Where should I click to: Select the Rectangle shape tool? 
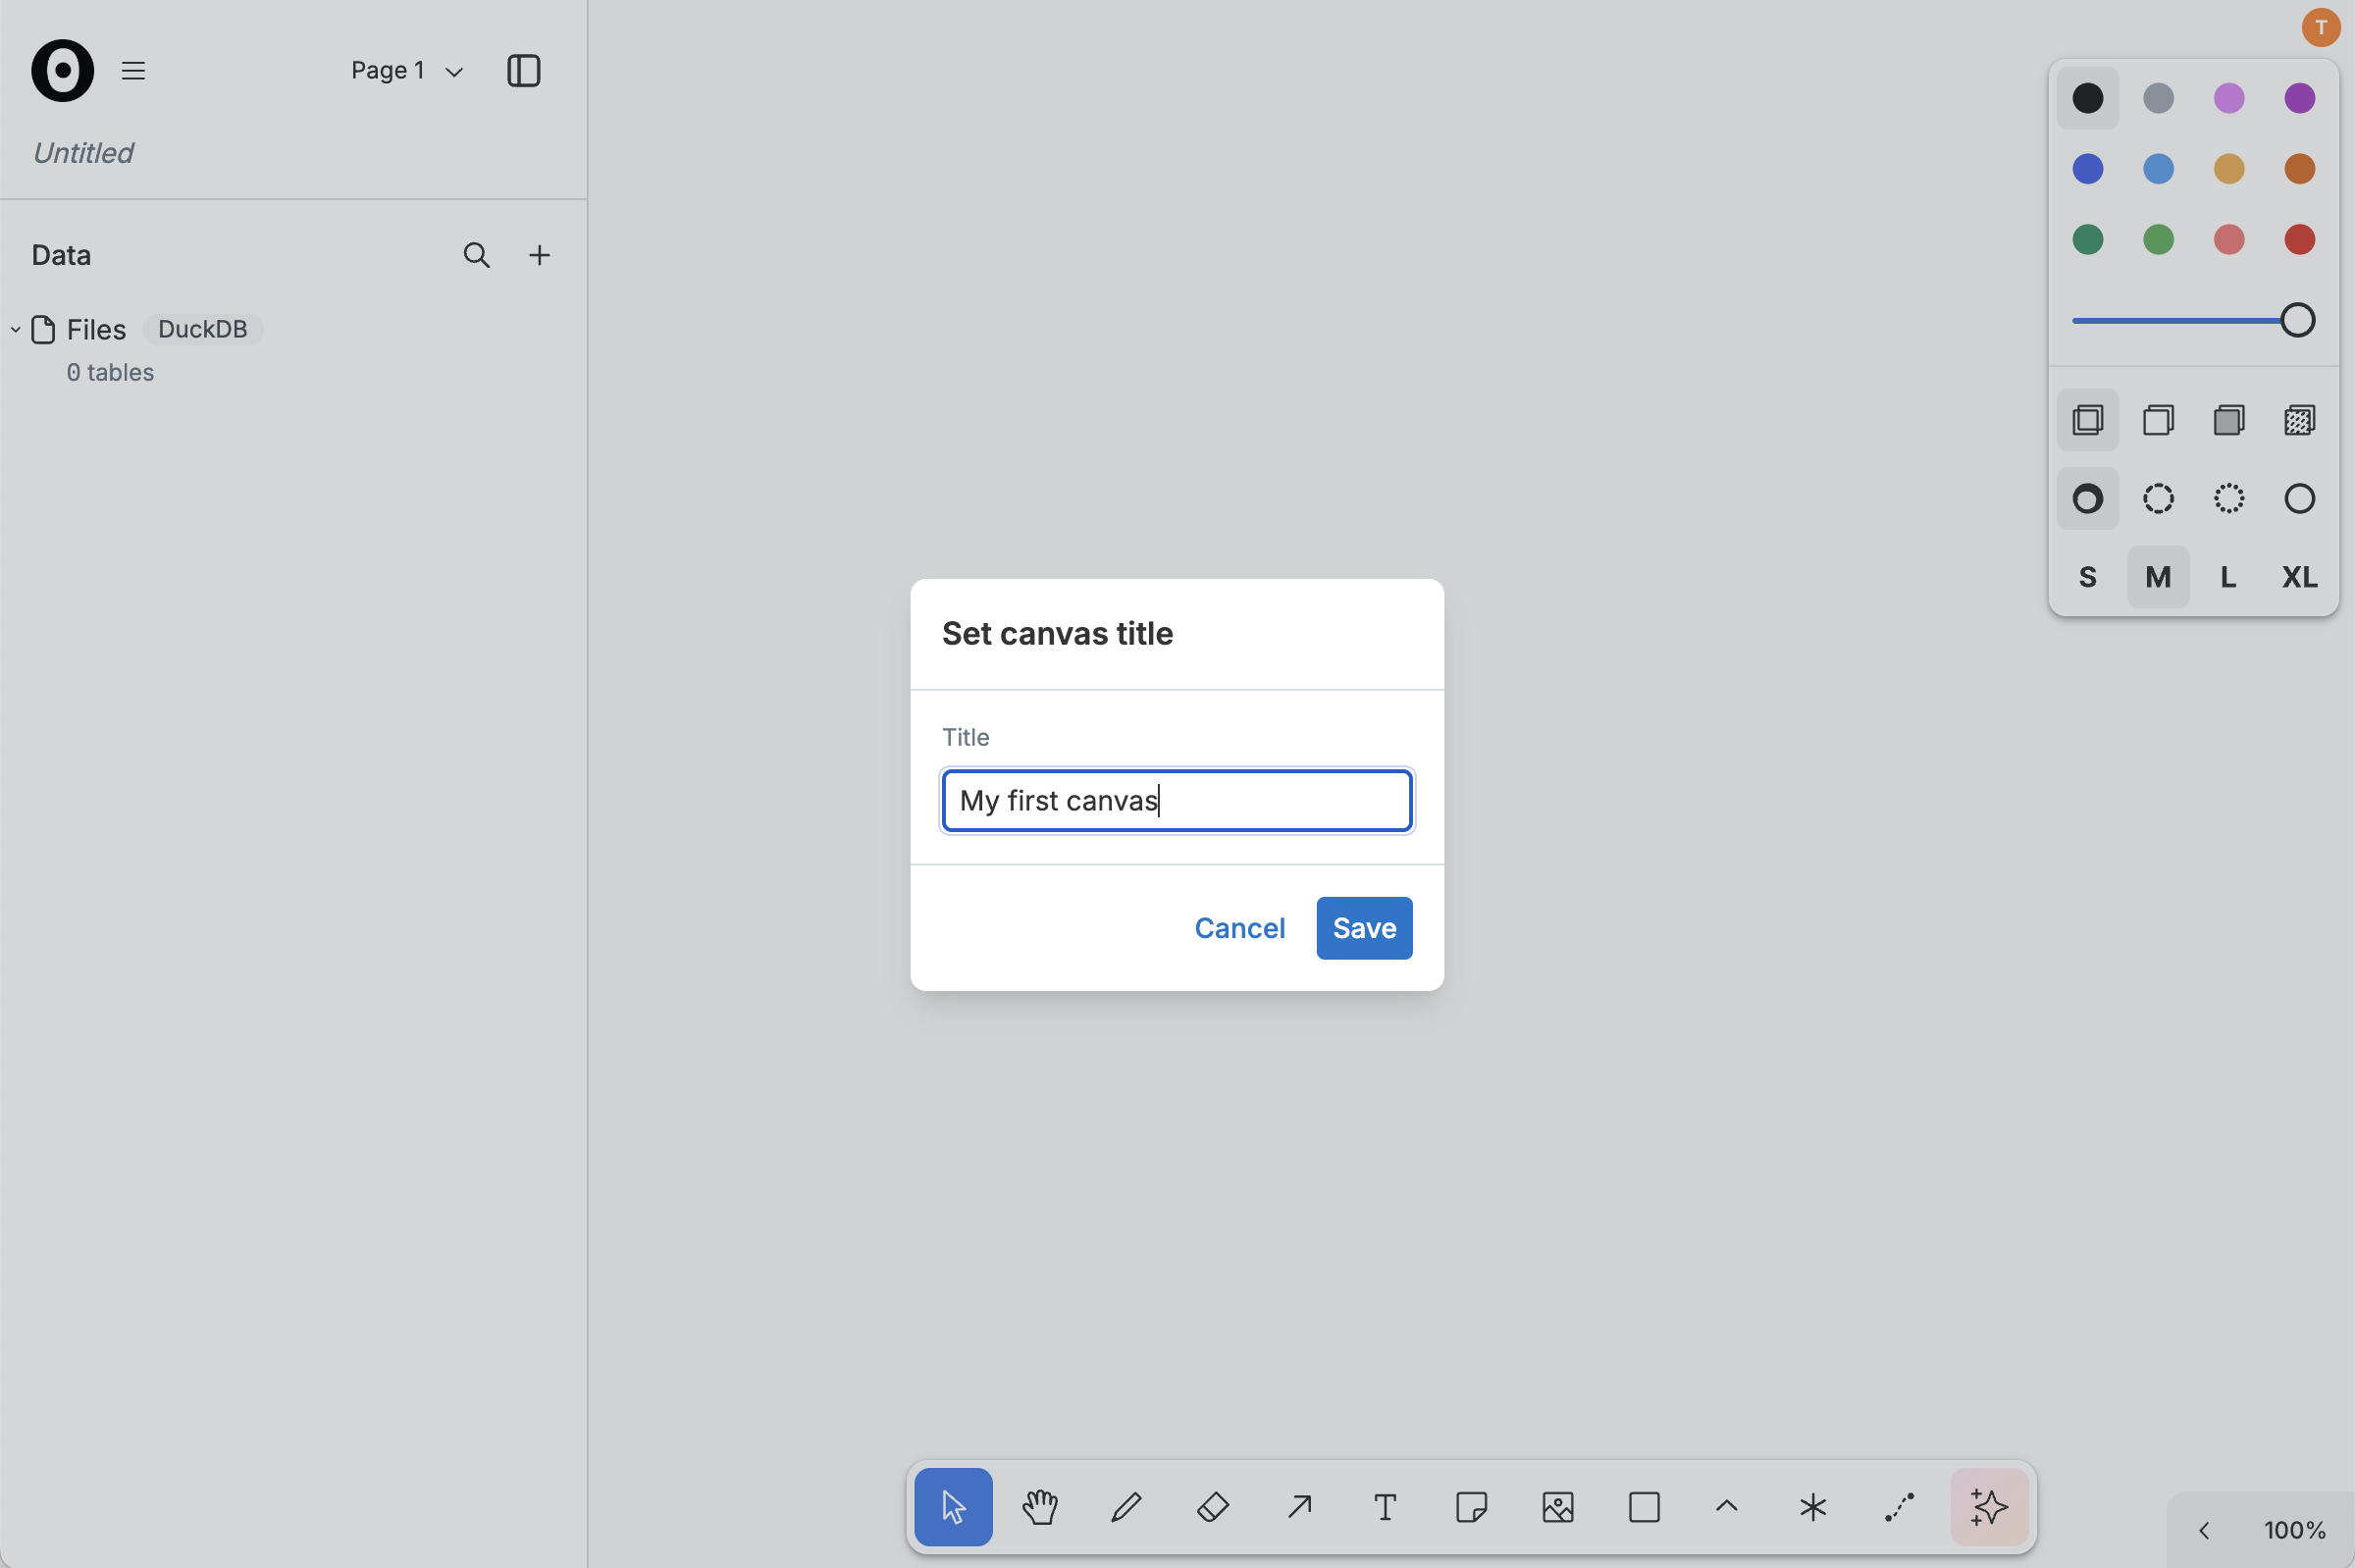click(1643, 1507)
